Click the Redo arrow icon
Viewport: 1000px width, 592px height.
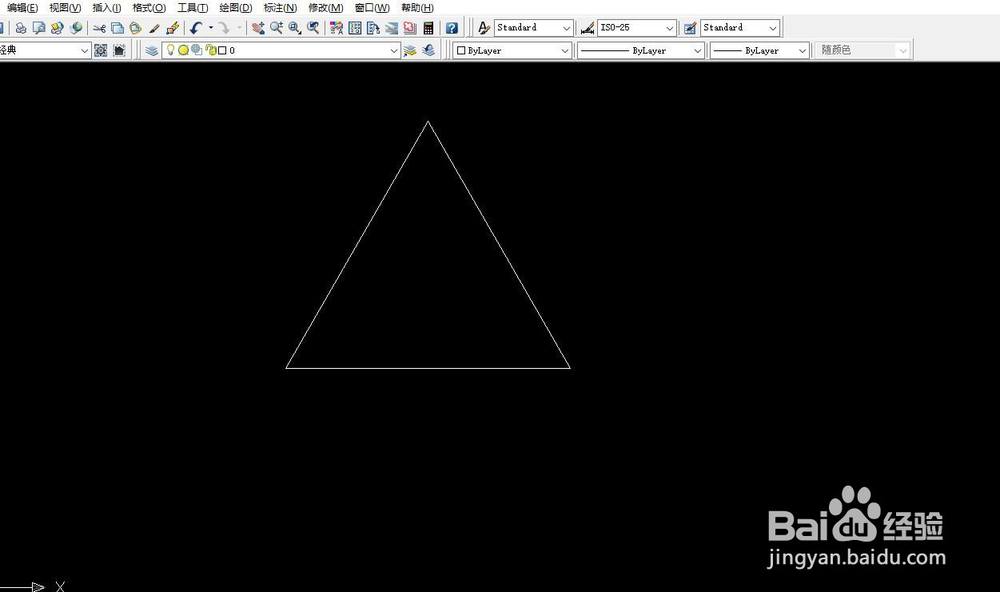224,28
